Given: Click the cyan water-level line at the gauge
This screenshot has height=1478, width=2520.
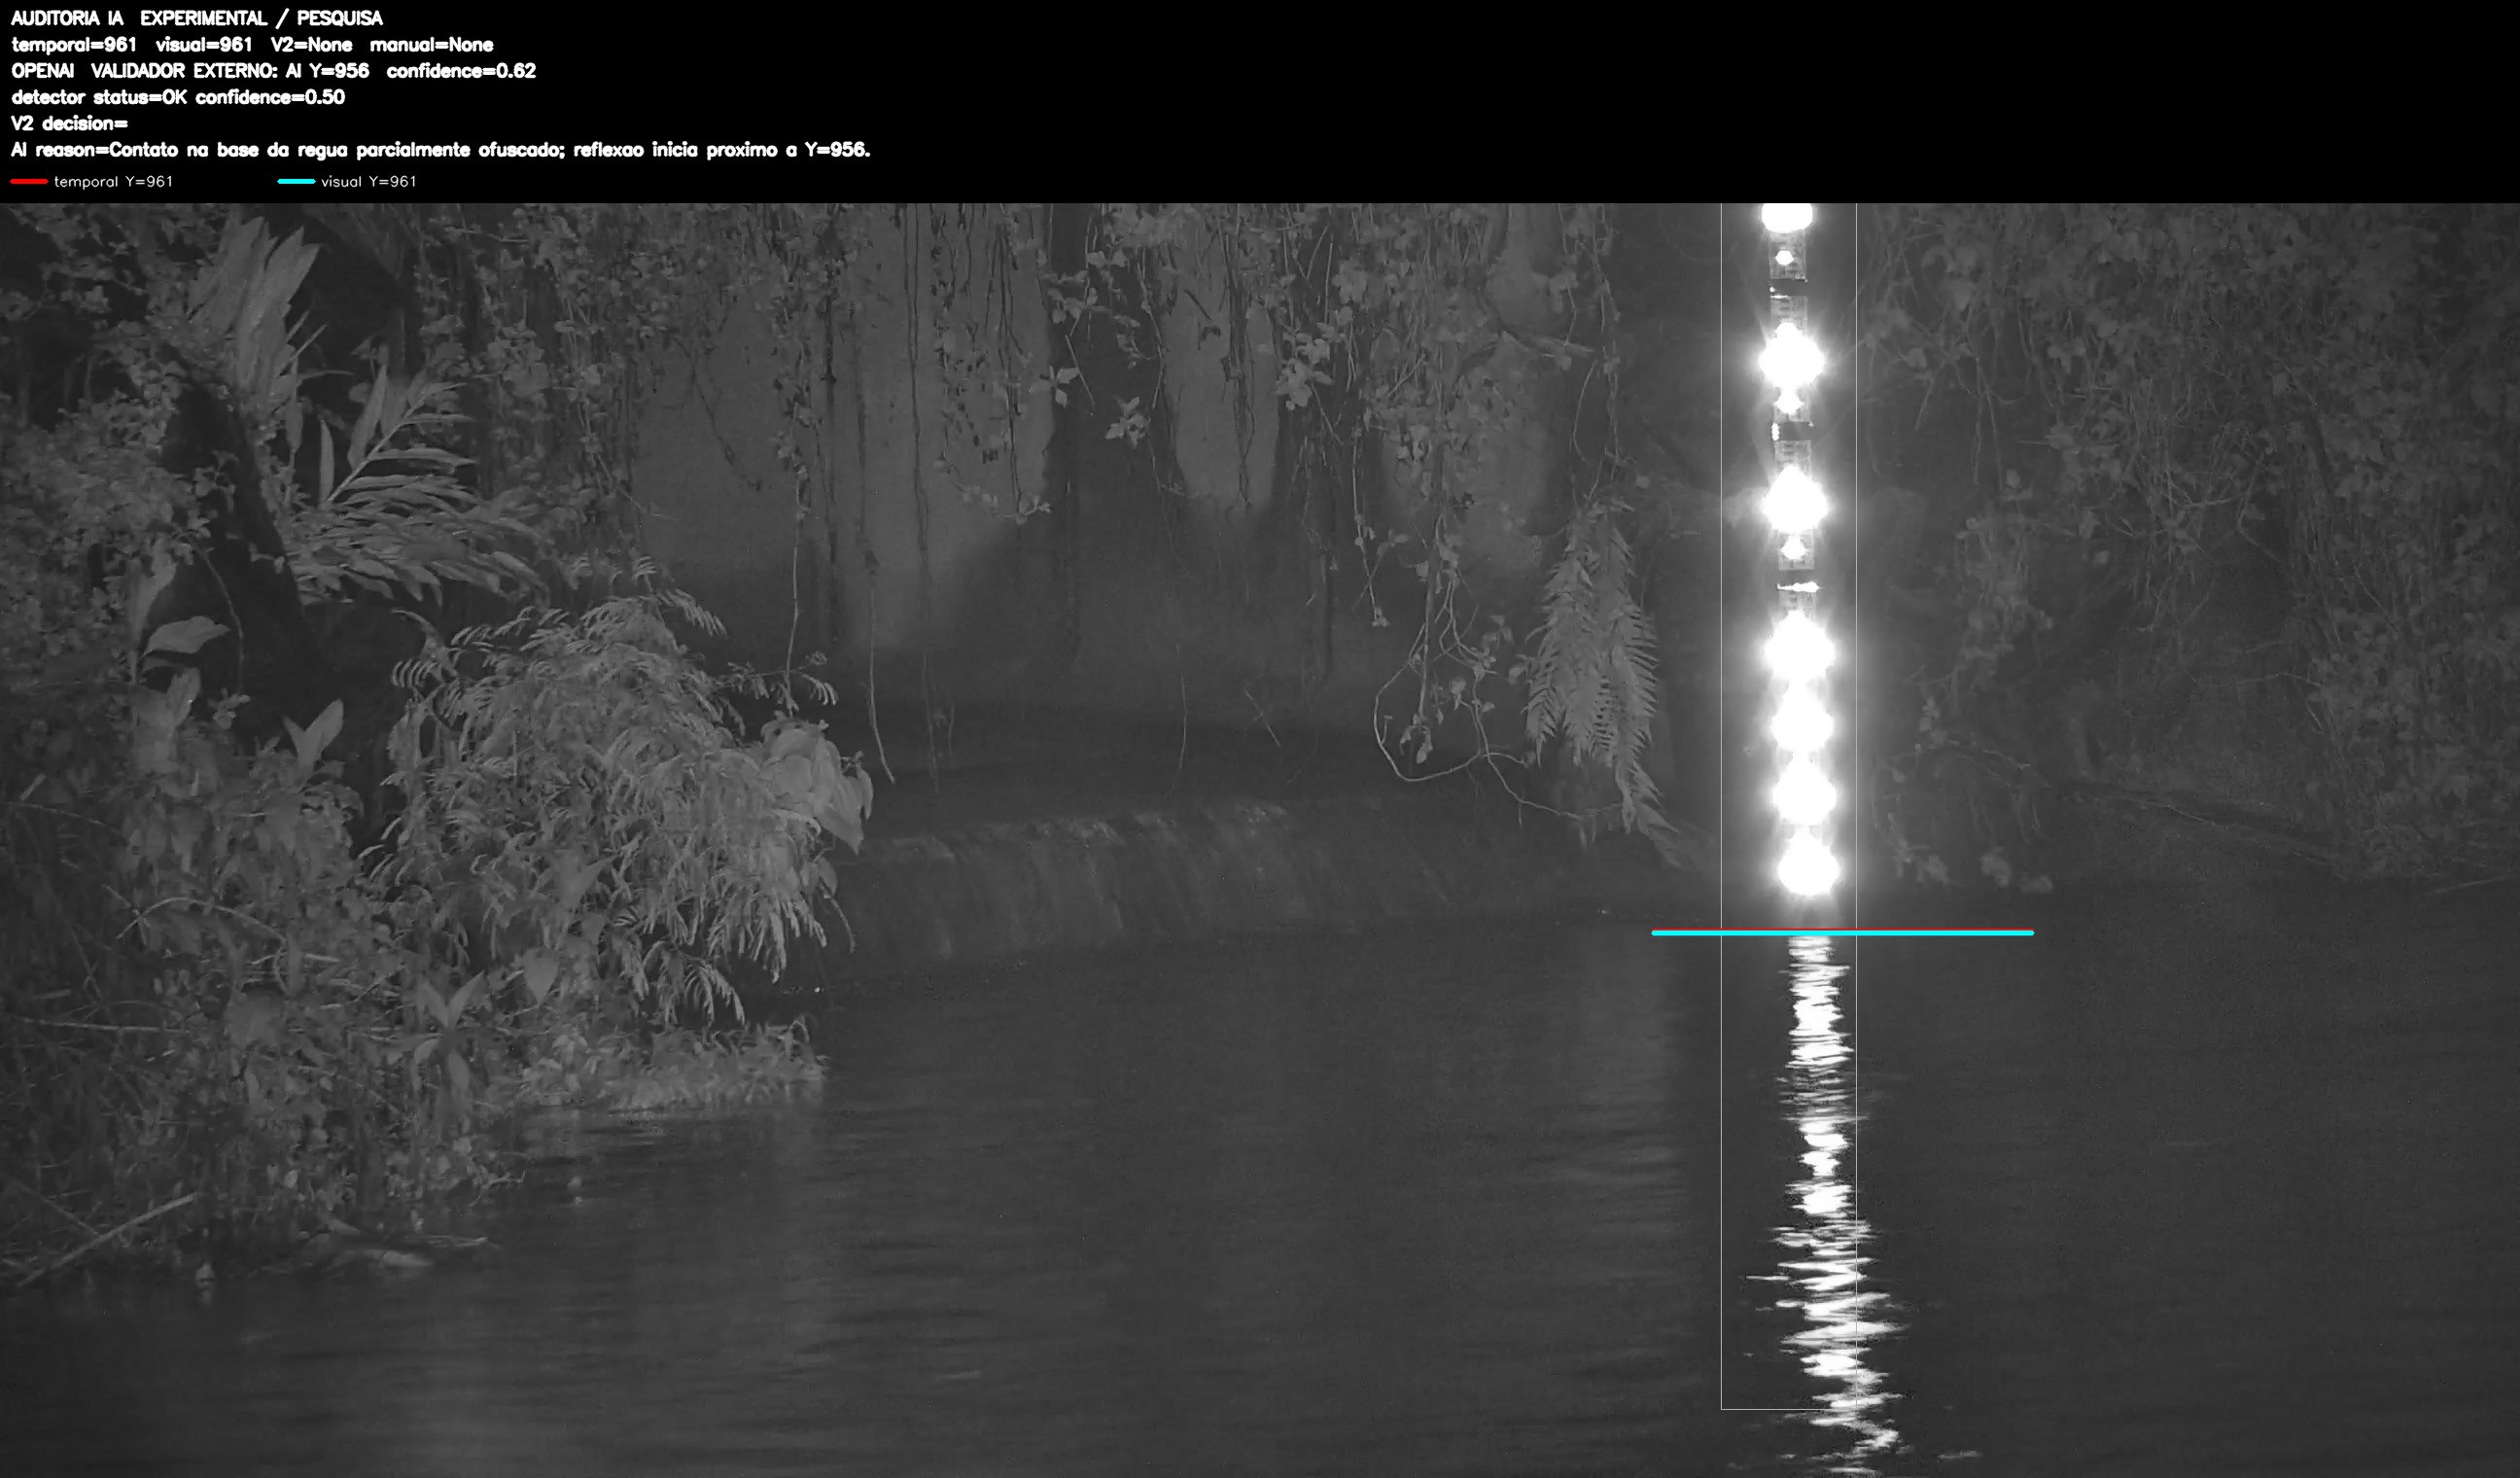Looking at the screenshot, I should pyautogui.click(x=1842, y=933).
